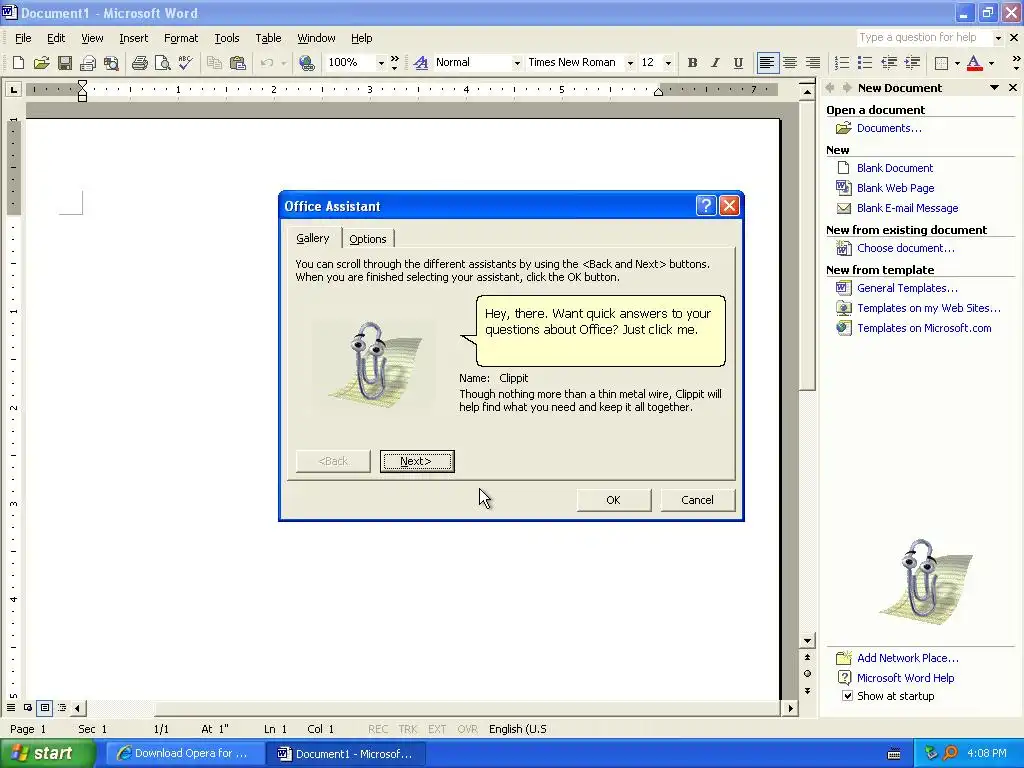Toggle Bold formatting
Screen dimensions: 1024x768
click(692, 63)
